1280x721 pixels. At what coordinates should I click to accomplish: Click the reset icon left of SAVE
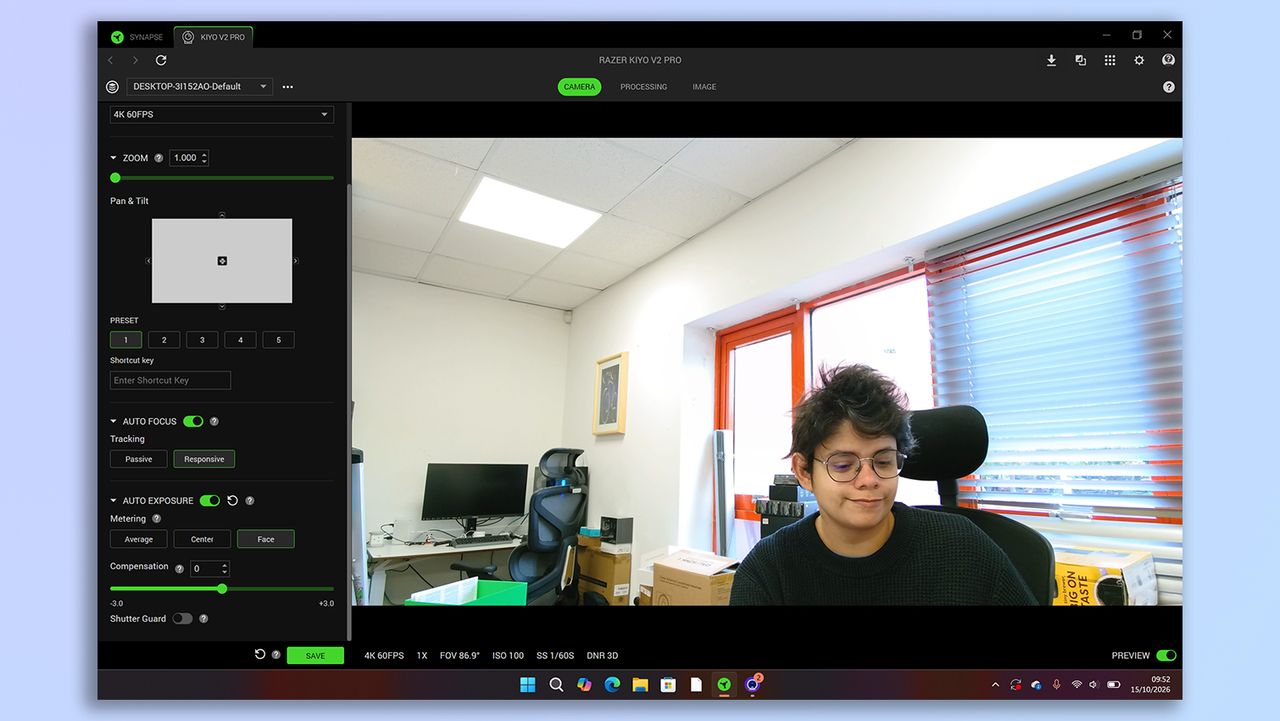pos(260,654)
